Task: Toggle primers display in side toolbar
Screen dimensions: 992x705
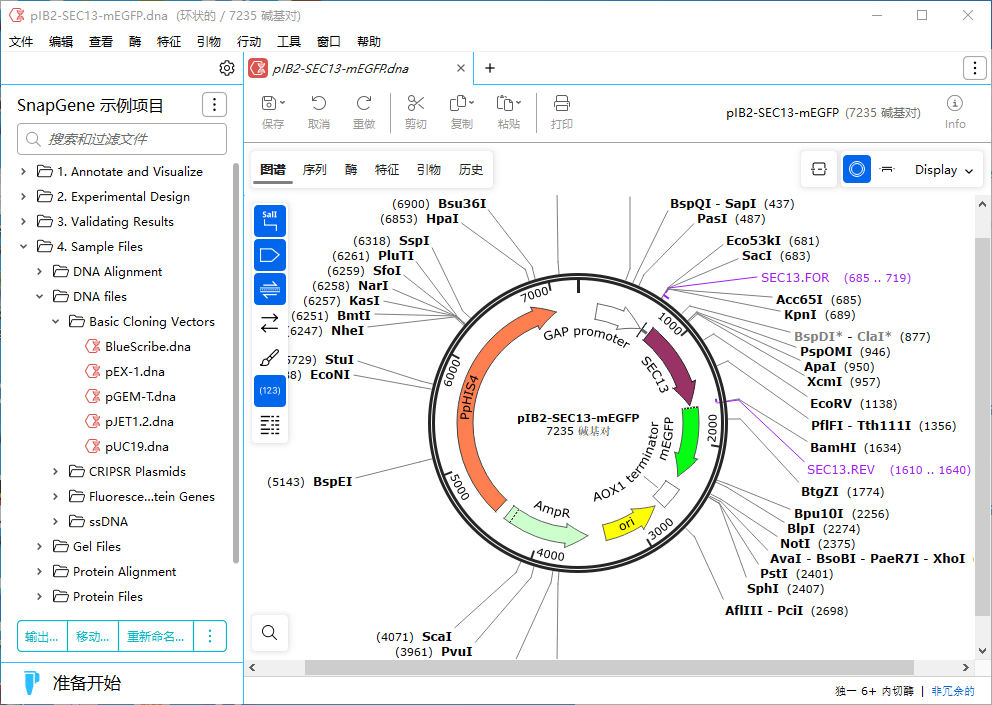Action: pyautogui.click(x=270, y=289)
